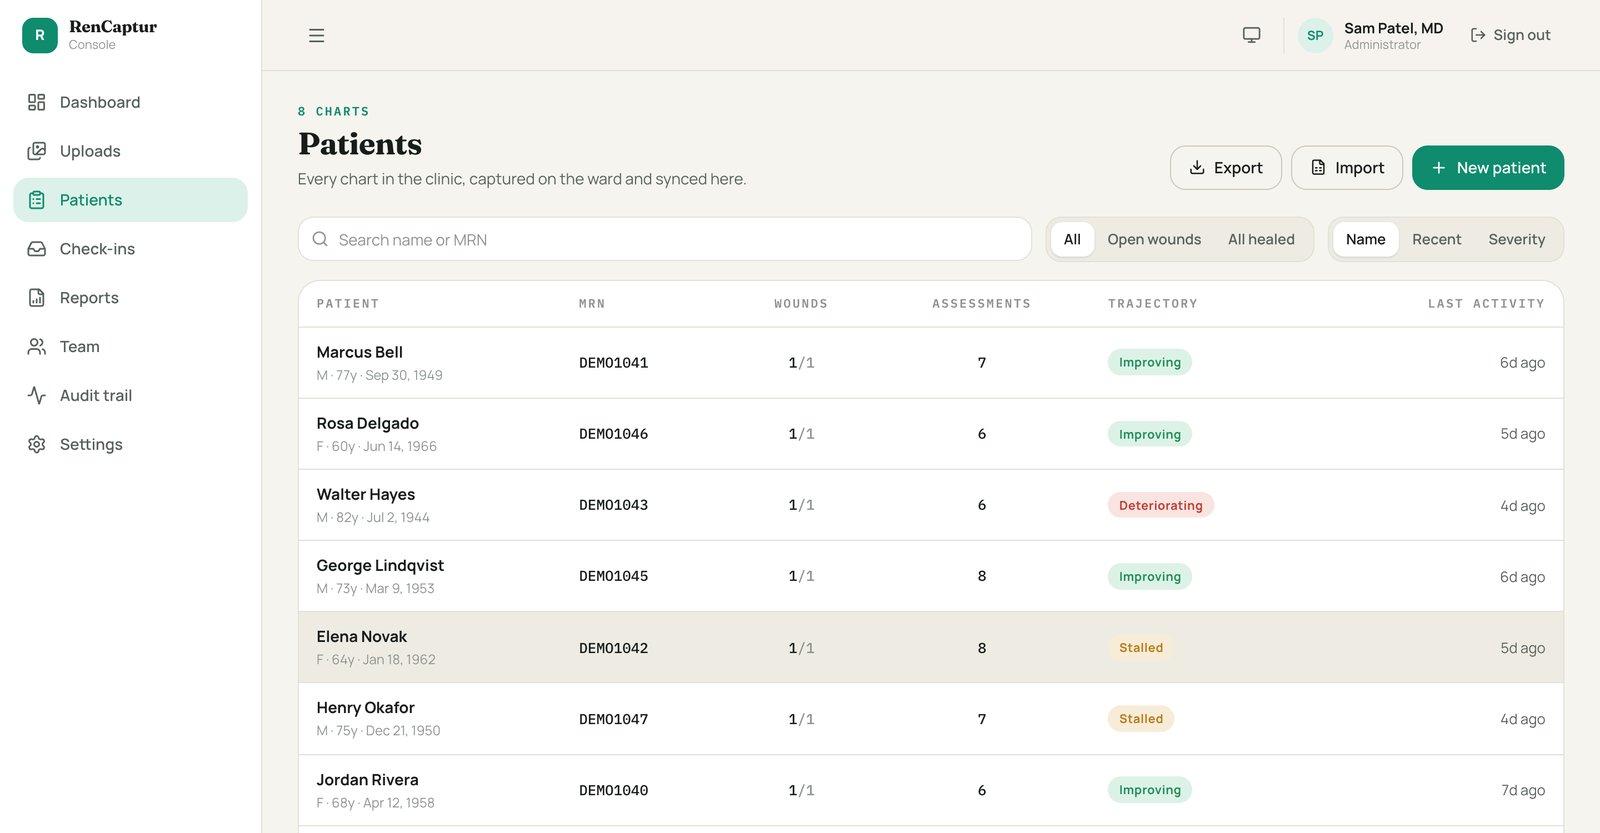Image resolution: width=1600 pixels, height=833 pixels.
Task: Import patient charts
Action: [x=1347, y=168]
